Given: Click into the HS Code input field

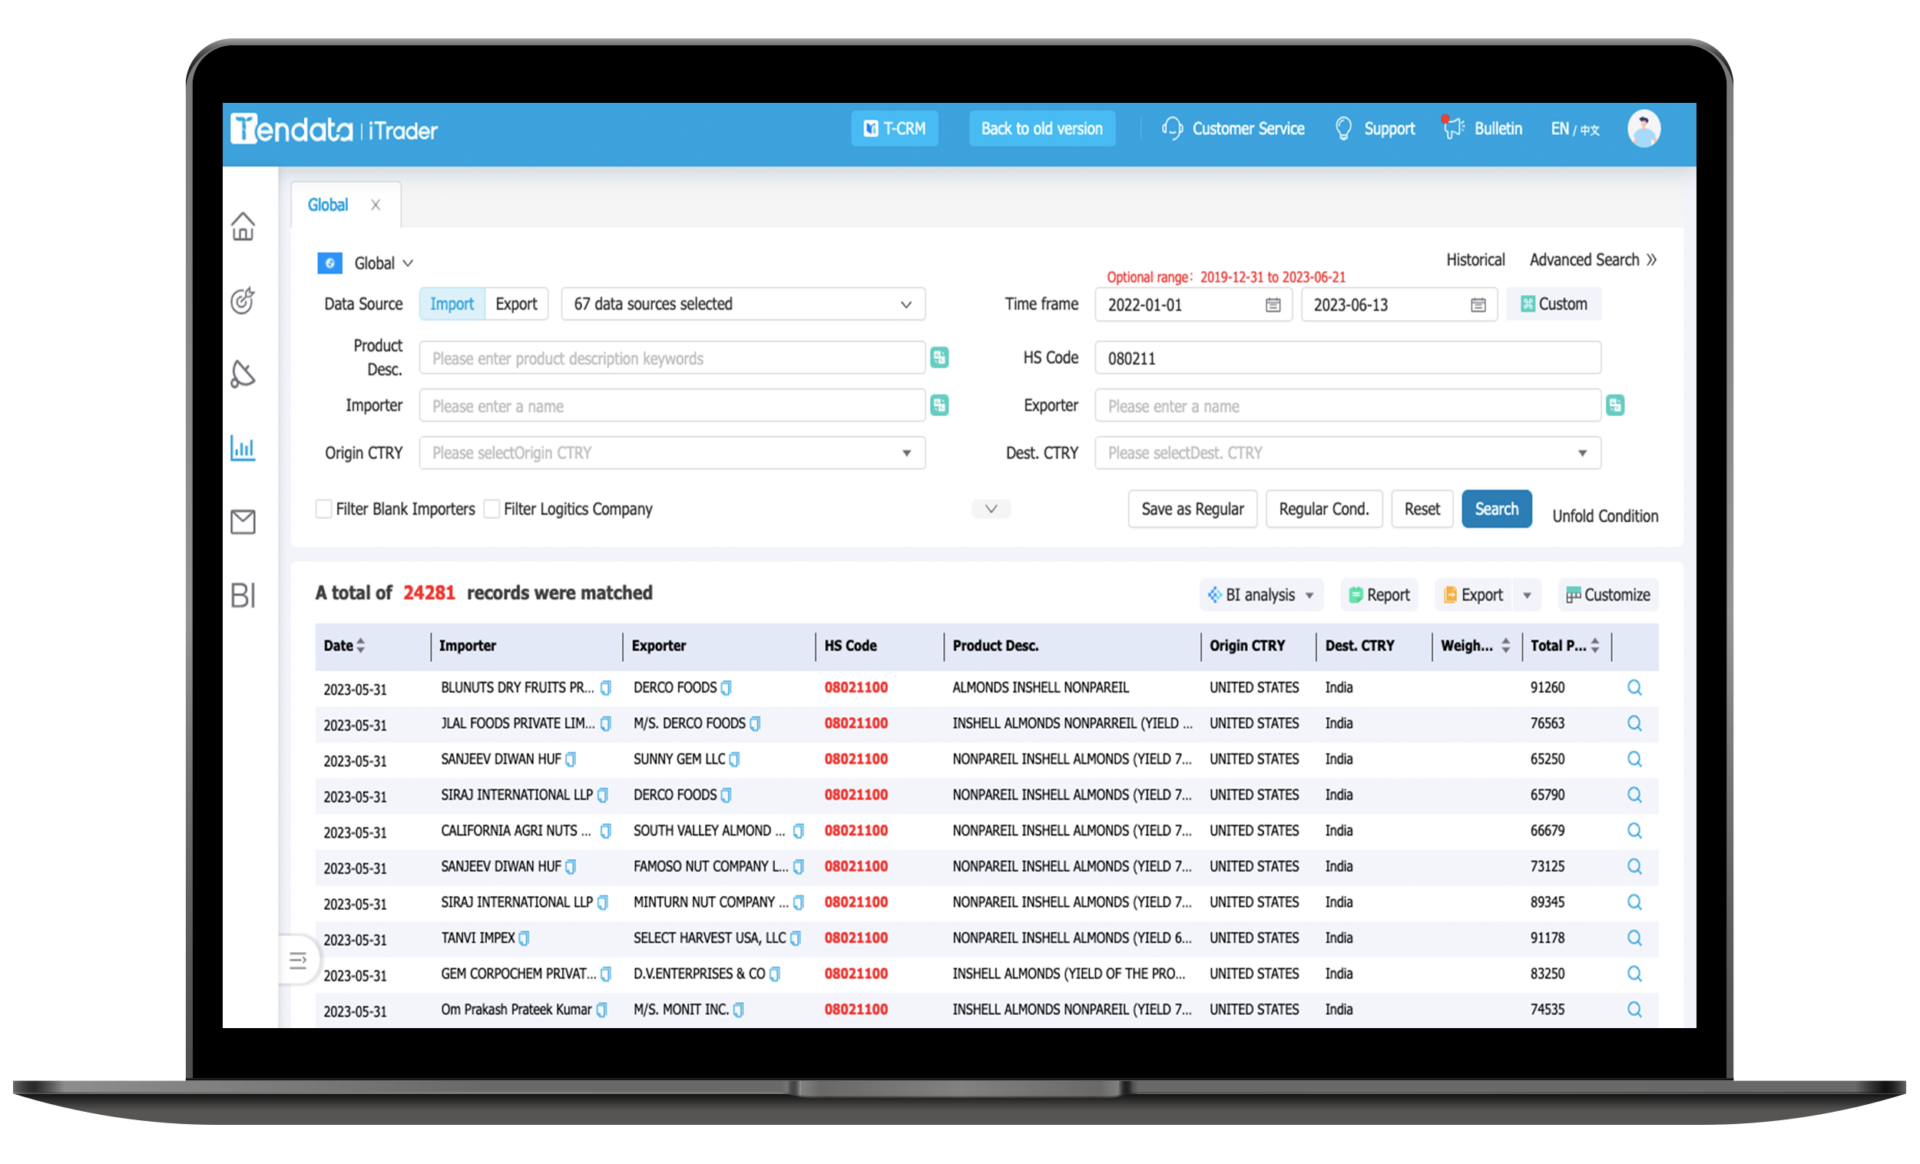Looking at the screenshot, I should point(1346,358).
